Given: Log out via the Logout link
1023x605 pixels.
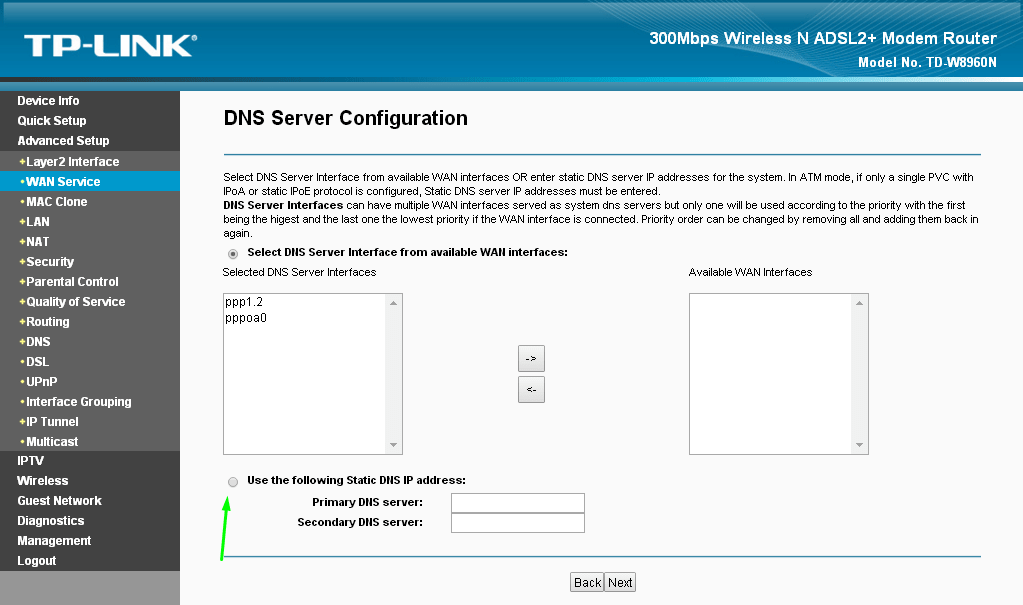Looking at the screenshot, I should [x=37, y=561].
